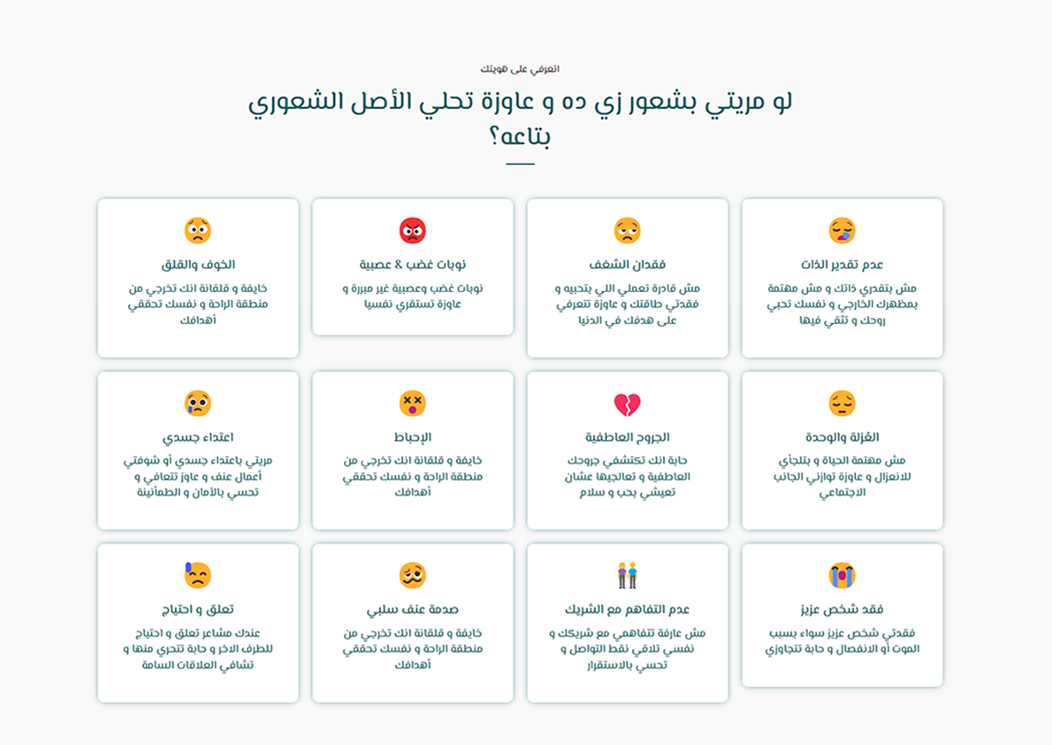Click the pensive emoji above العُزلة والوحدة
Screen dimensions: 1052x745
point(842,404)
